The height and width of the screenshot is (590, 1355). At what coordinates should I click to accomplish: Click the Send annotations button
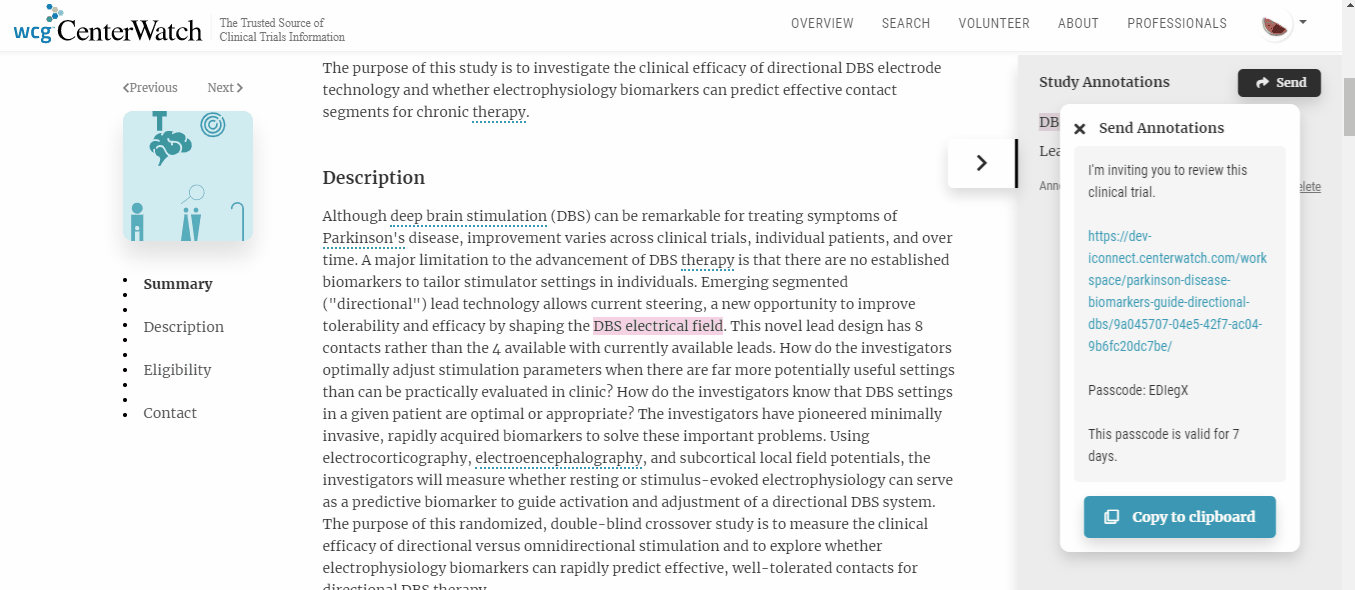(x=1279, y=83)
